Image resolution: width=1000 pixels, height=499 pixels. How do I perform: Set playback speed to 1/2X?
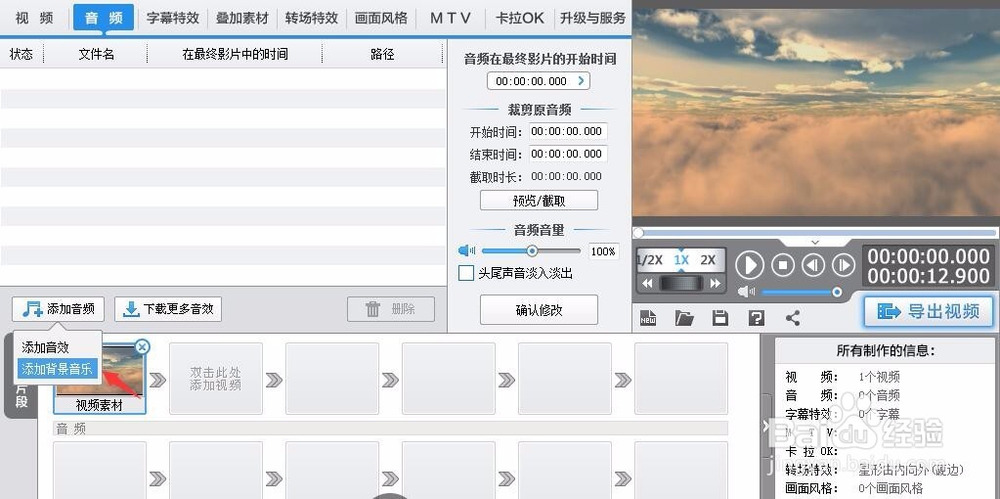coord(650,260)
